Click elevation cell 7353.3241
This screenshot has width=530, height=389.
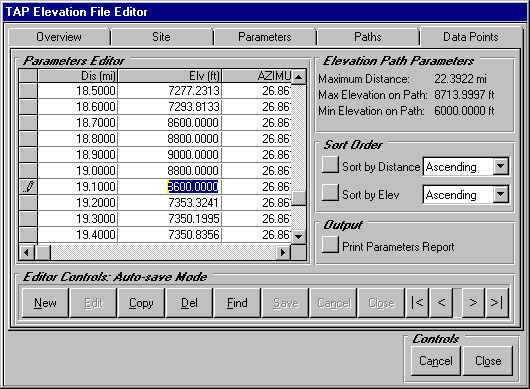point(170,202)
